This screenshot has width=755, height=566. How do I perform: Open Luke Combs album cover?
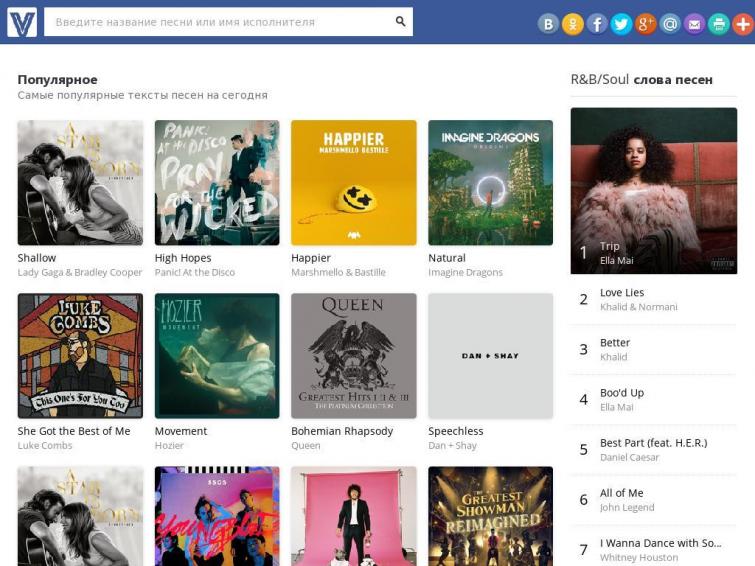click(80, 355)
